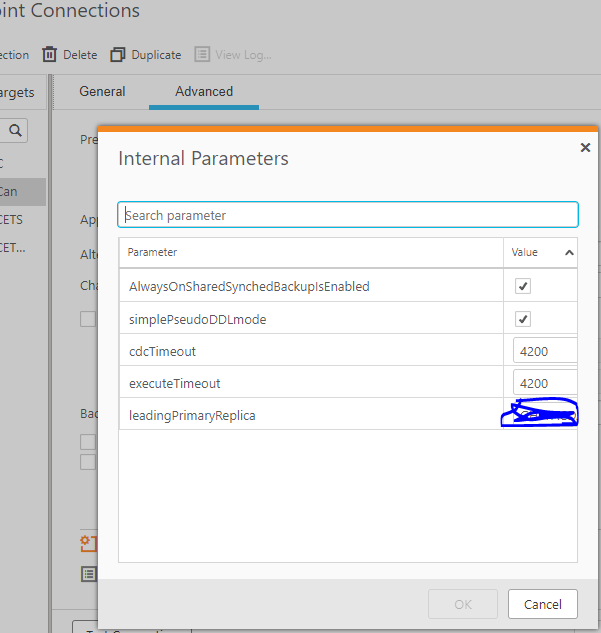Click the Duplicate label in the toolbar
This screenshot has height=633, width=601.
pos(156,55)
